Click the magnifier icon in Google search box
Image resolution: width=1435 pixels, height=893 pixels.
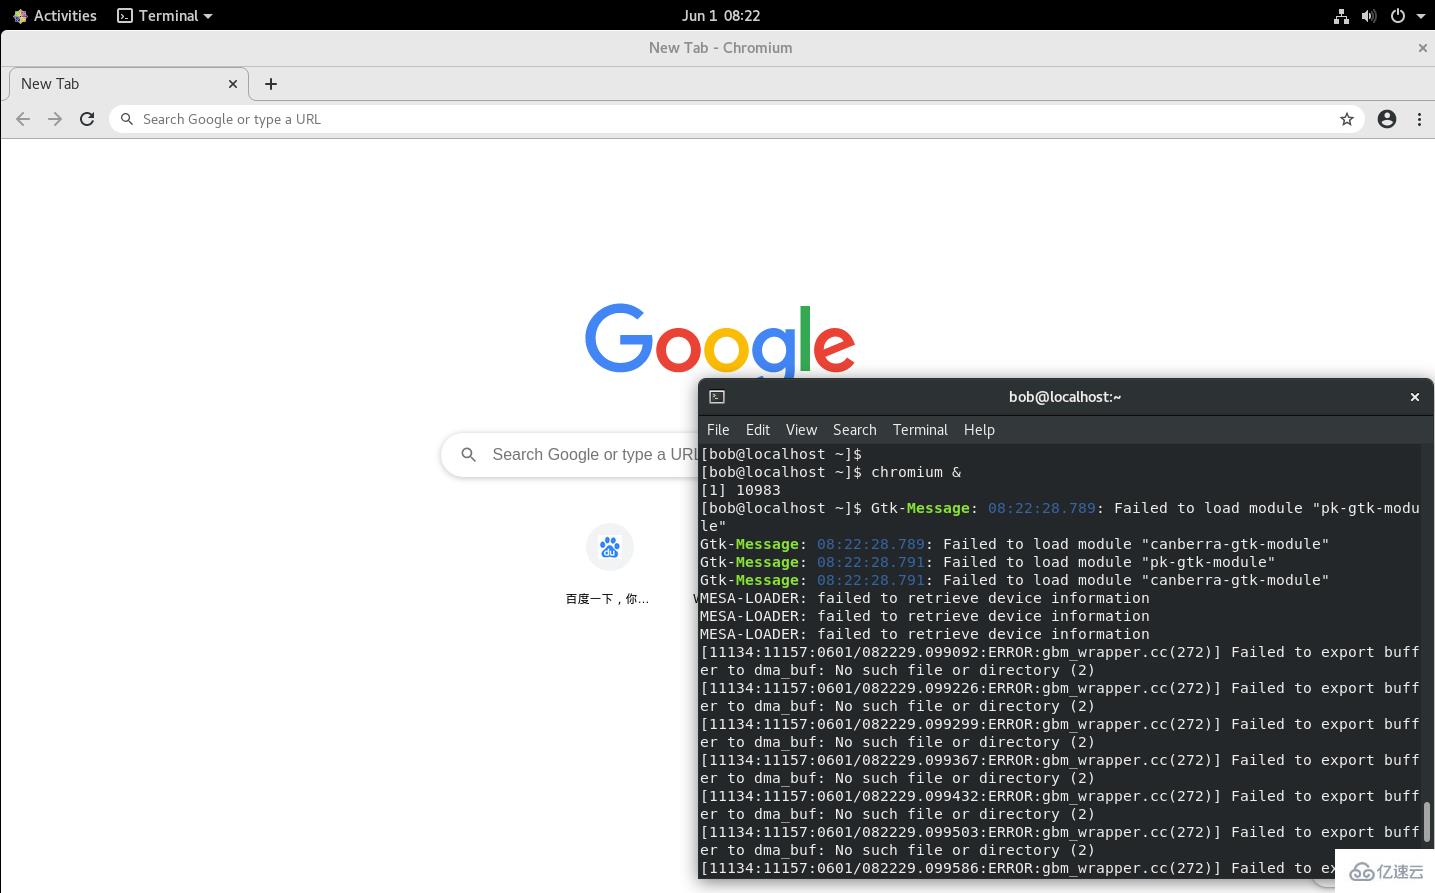pyautogui.click(x=468, y=454)
